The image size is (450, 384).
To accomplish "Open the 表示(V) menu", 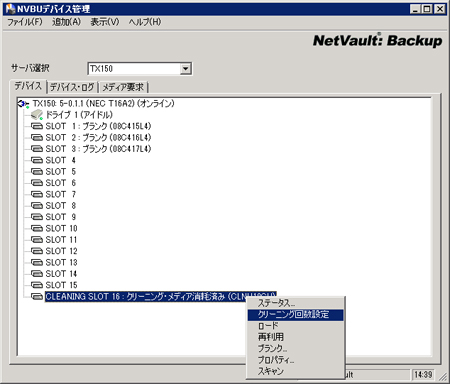I will pyautogui.click(x=105, y=22).
